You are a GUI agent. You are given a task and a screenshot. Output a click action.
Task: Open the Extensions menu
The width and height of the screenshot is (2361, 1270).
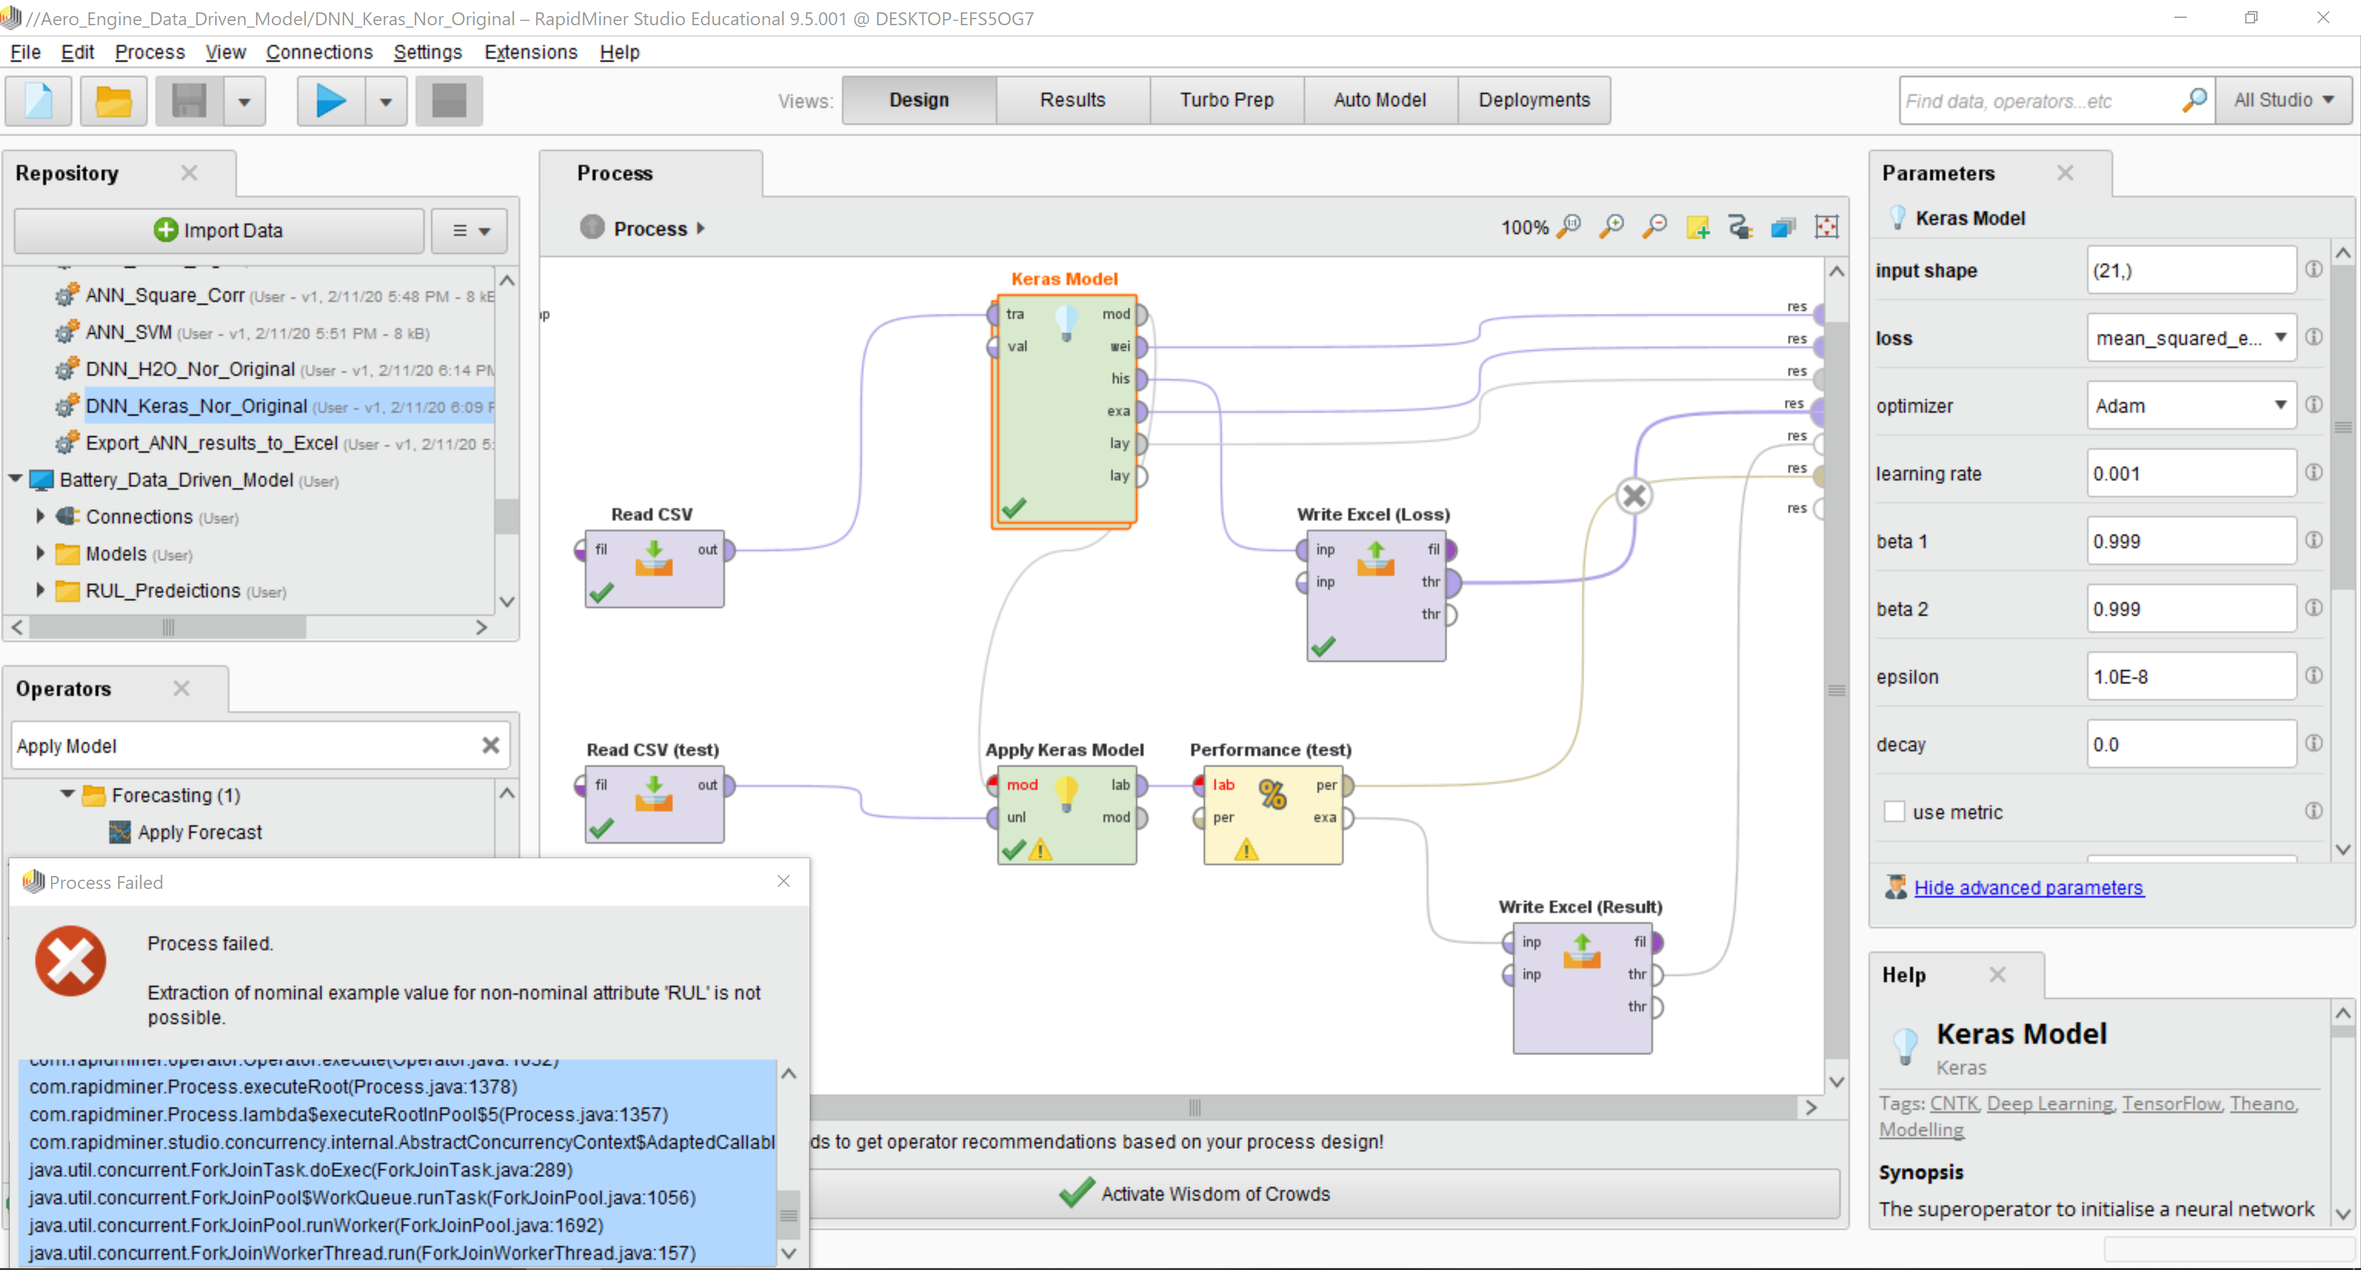point(531,52)
